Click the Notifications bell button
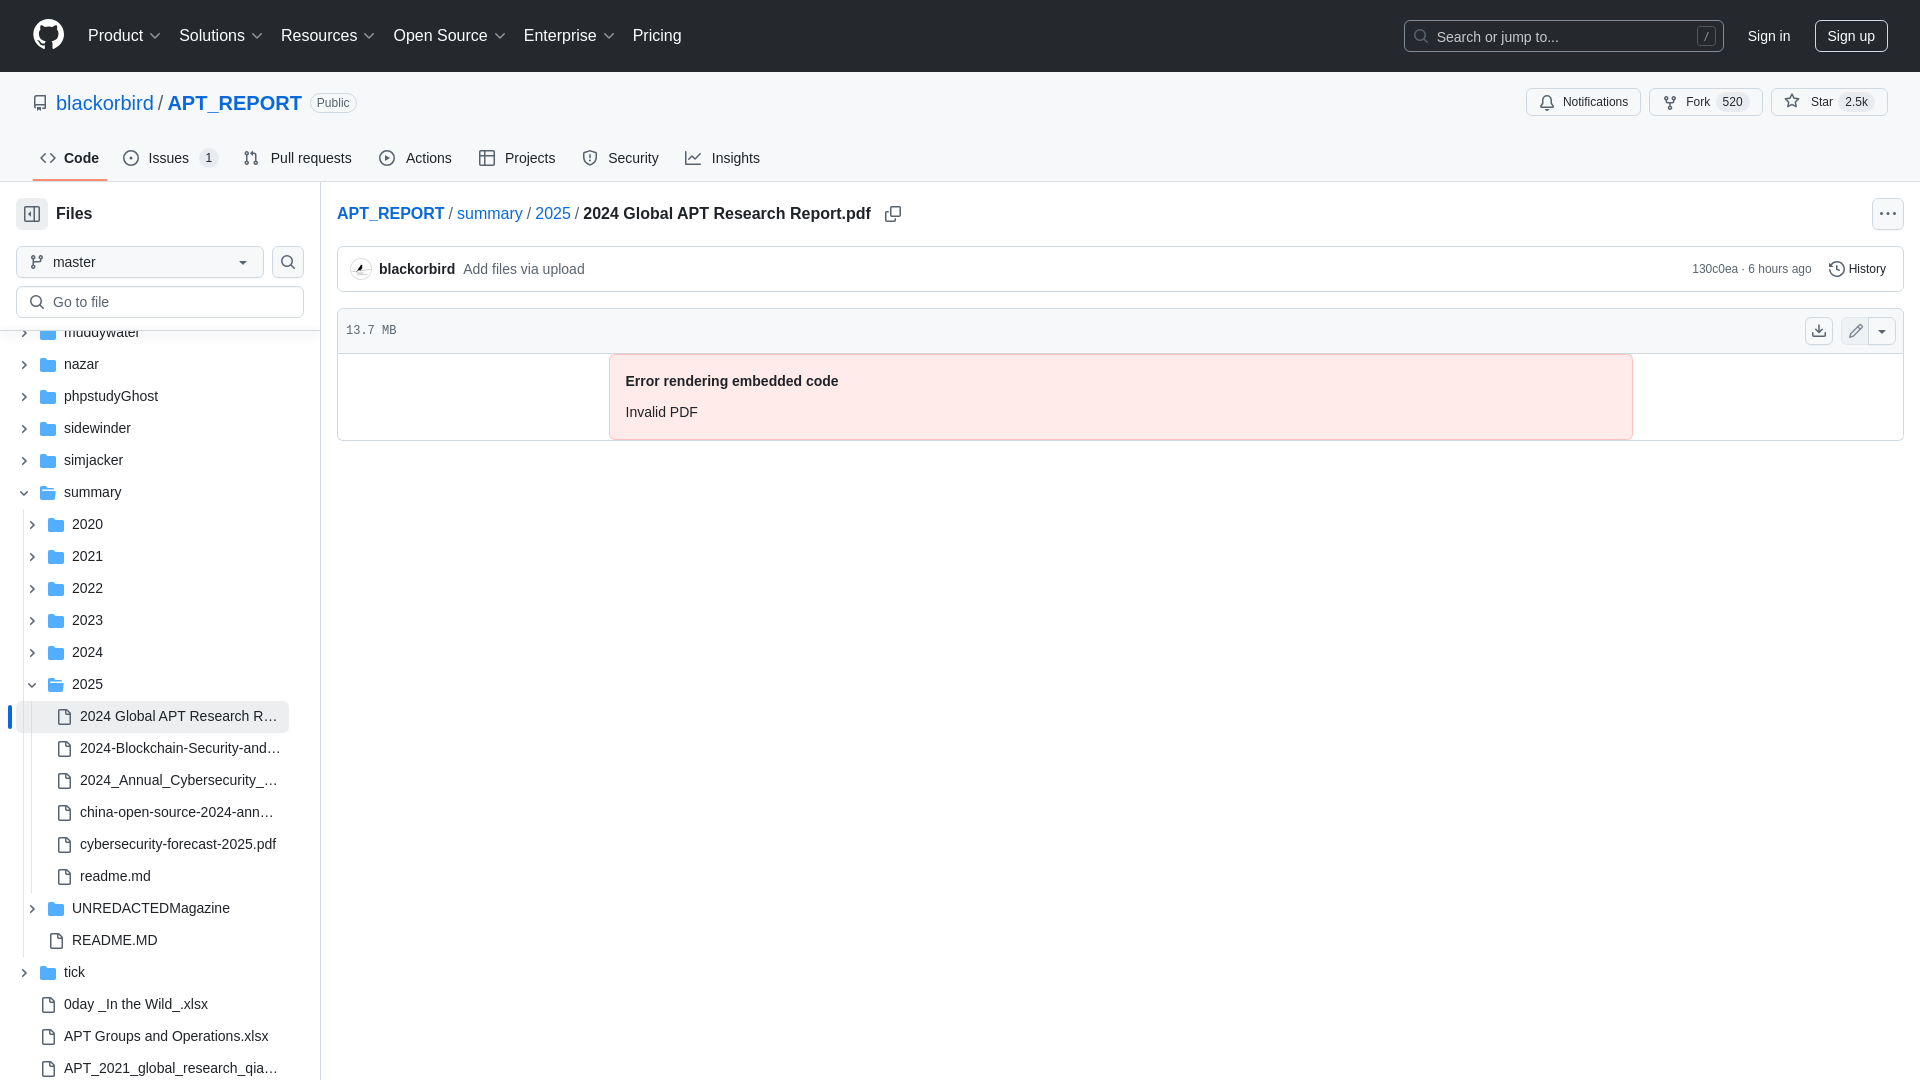This screenshot has height=1080, width=1920. [1583, 102]
